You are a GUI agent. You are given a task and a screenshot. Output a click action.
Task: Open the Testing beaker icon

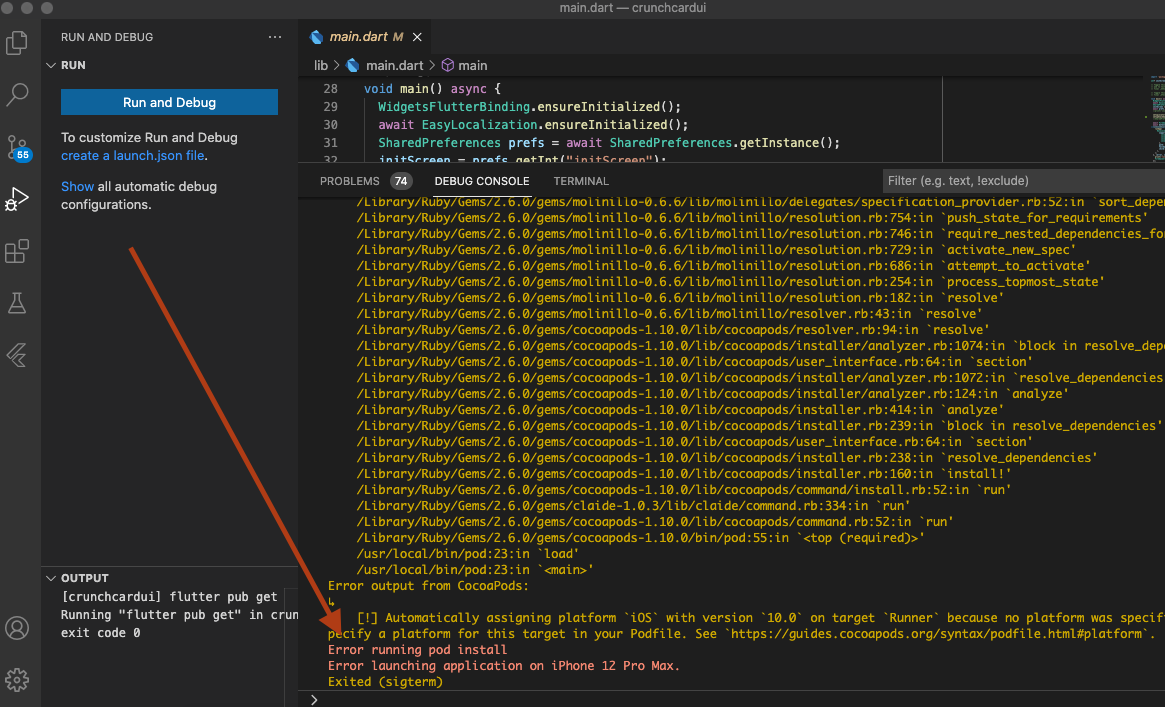tap(17, 303)
